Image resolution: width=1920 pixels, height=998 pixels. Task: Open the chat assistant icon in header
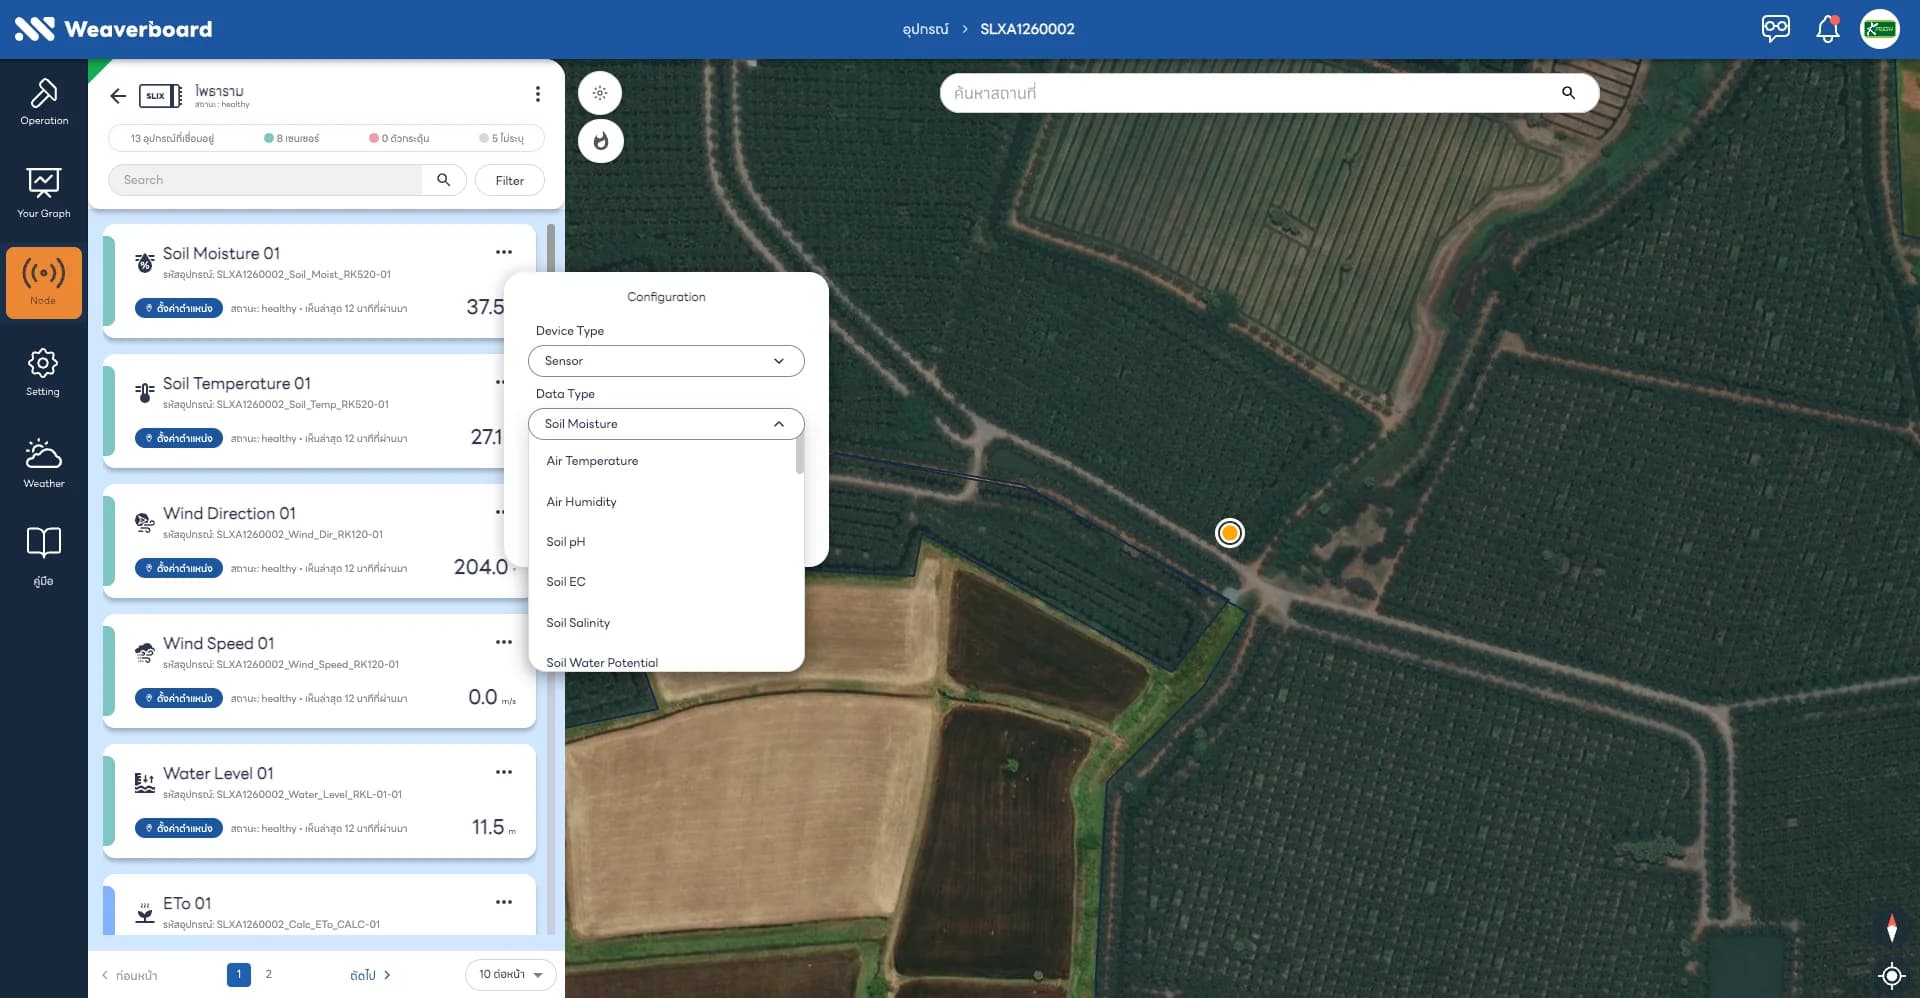(x=1776, y=28)
